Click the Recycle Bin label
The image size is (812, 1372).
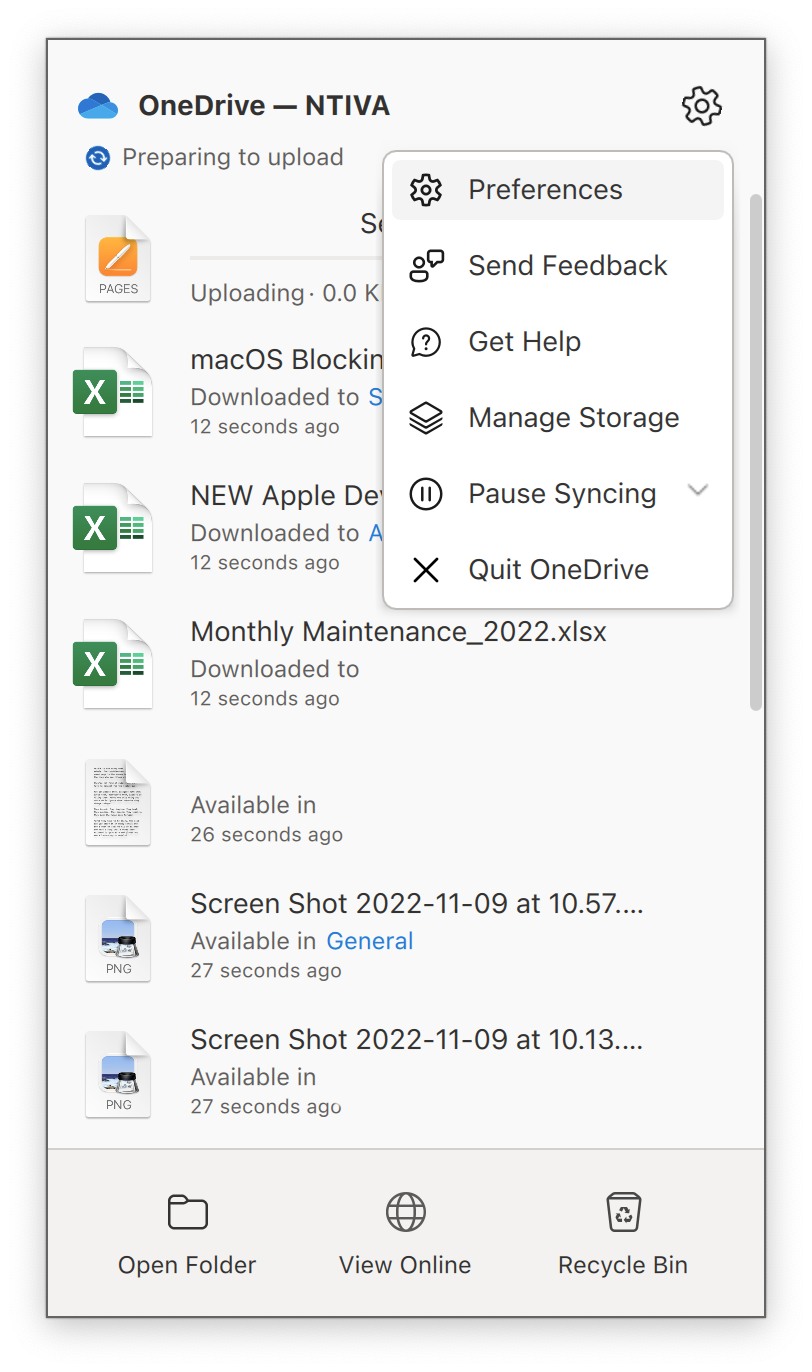623,1266
